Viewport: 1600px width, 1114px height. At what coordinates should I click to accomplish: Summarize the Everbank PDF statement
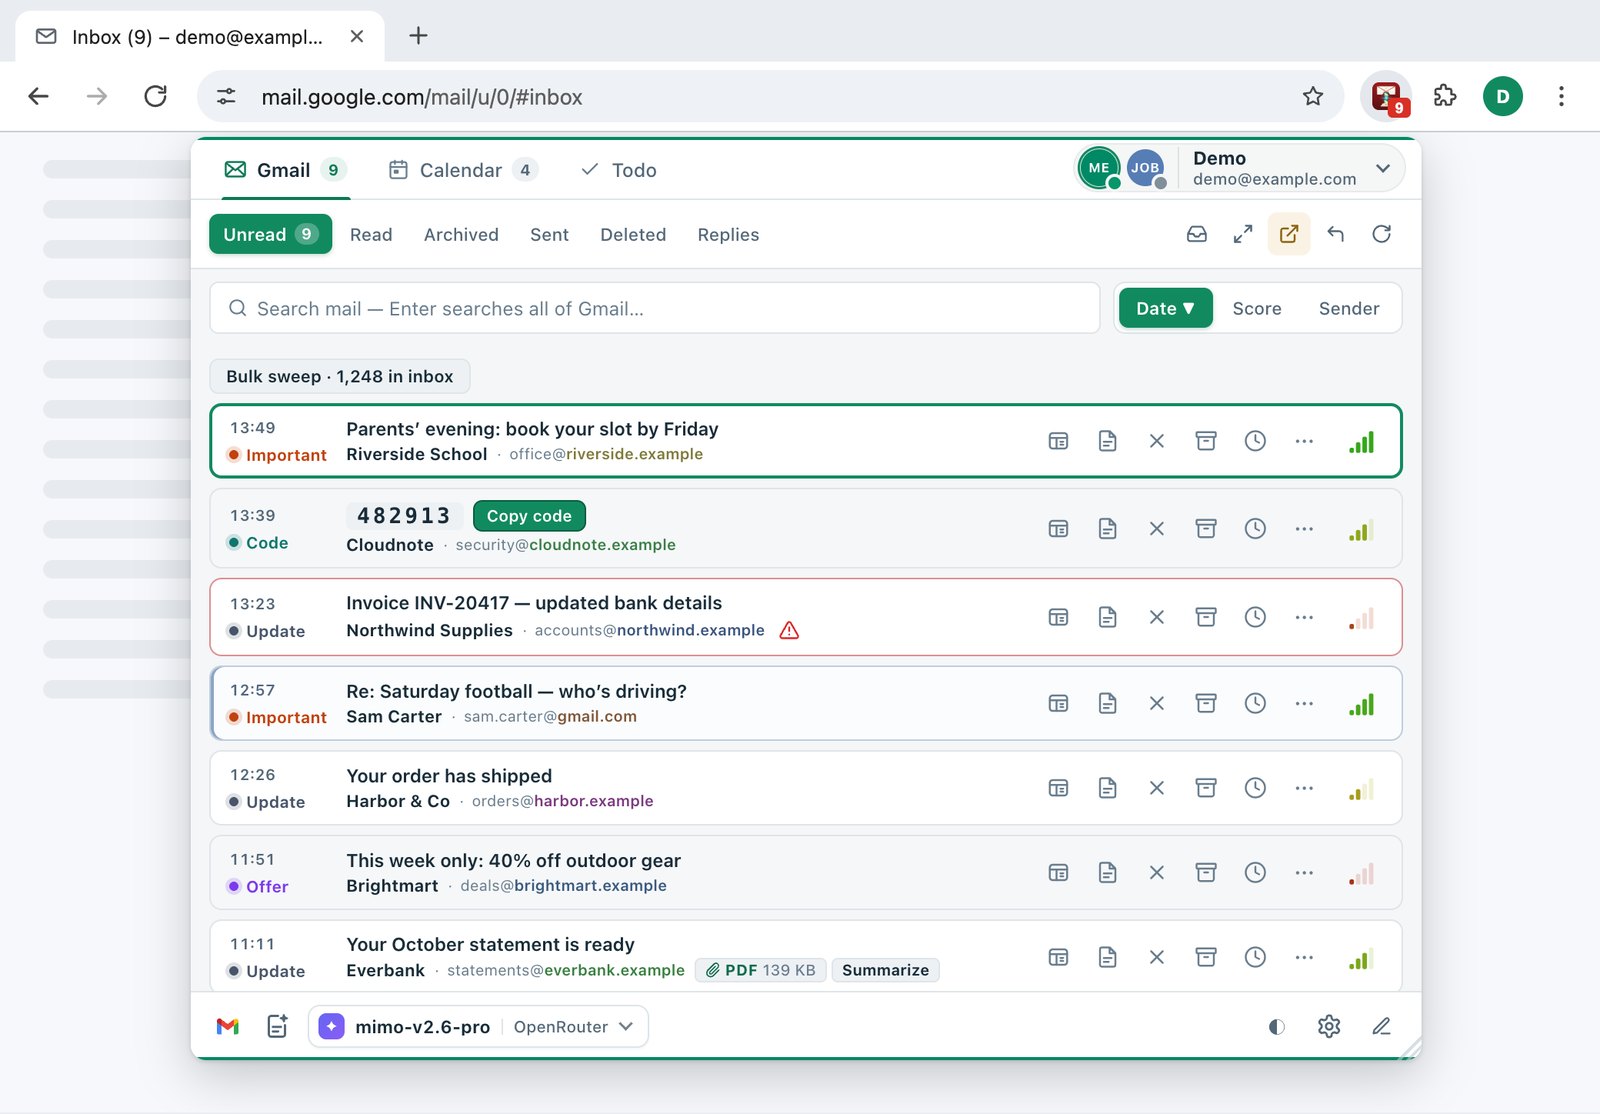point(885,970)
